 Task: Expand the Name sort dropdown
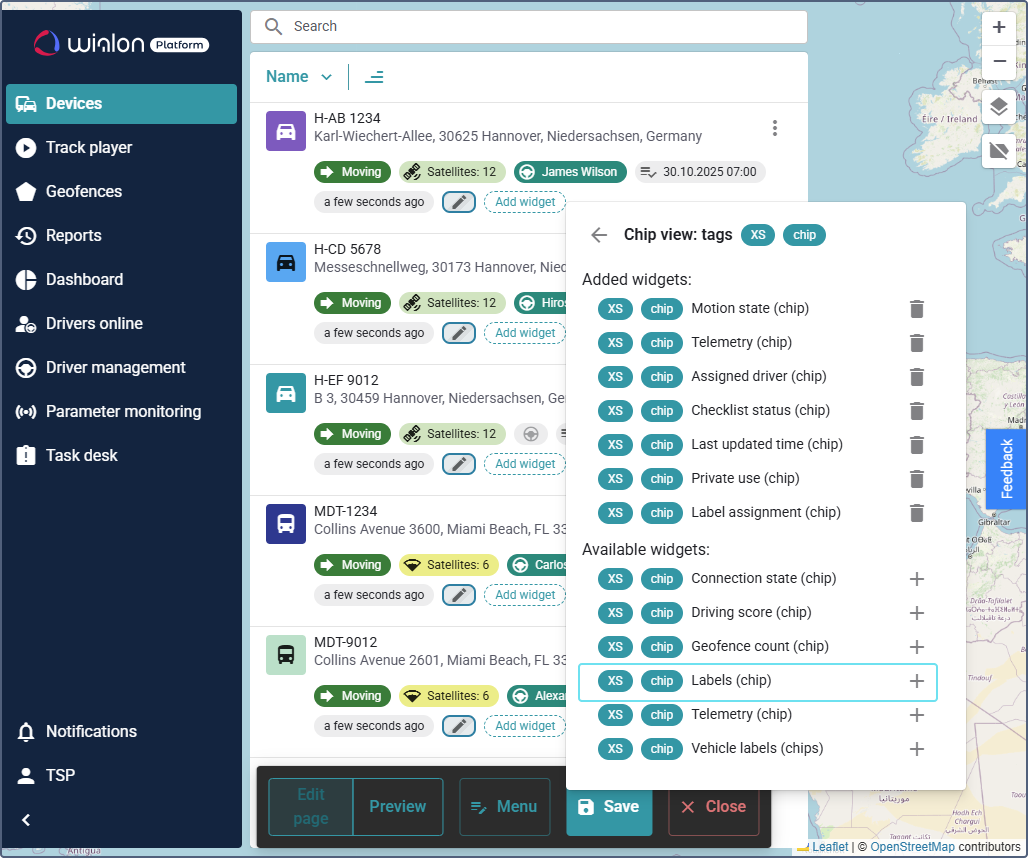pos(299,77)
